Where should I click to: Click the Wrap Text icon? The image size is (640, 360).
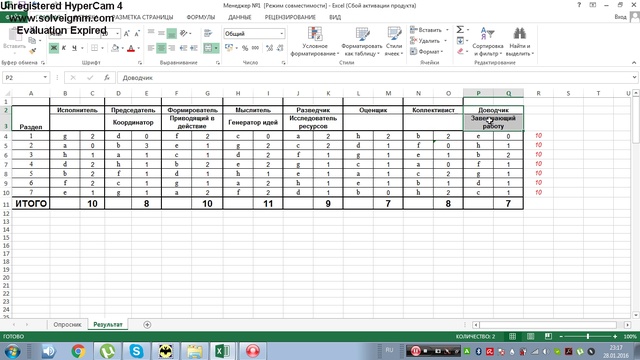[208, 33]
